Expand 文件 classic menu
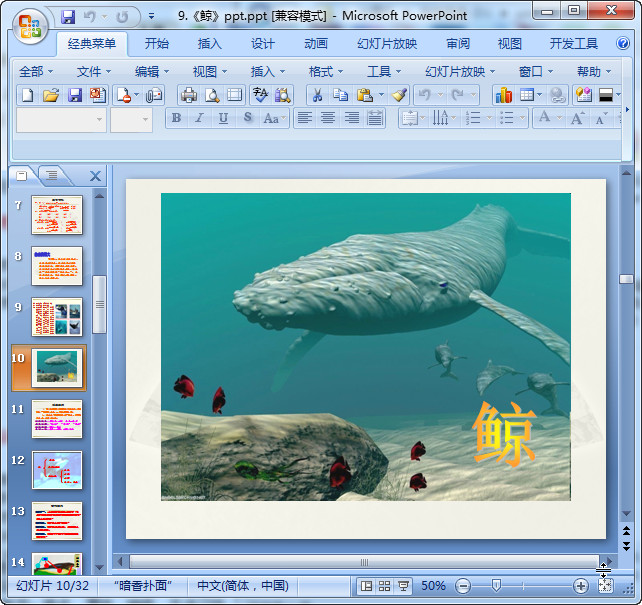This screenshot has height=605, width=642. pos(94,72)
